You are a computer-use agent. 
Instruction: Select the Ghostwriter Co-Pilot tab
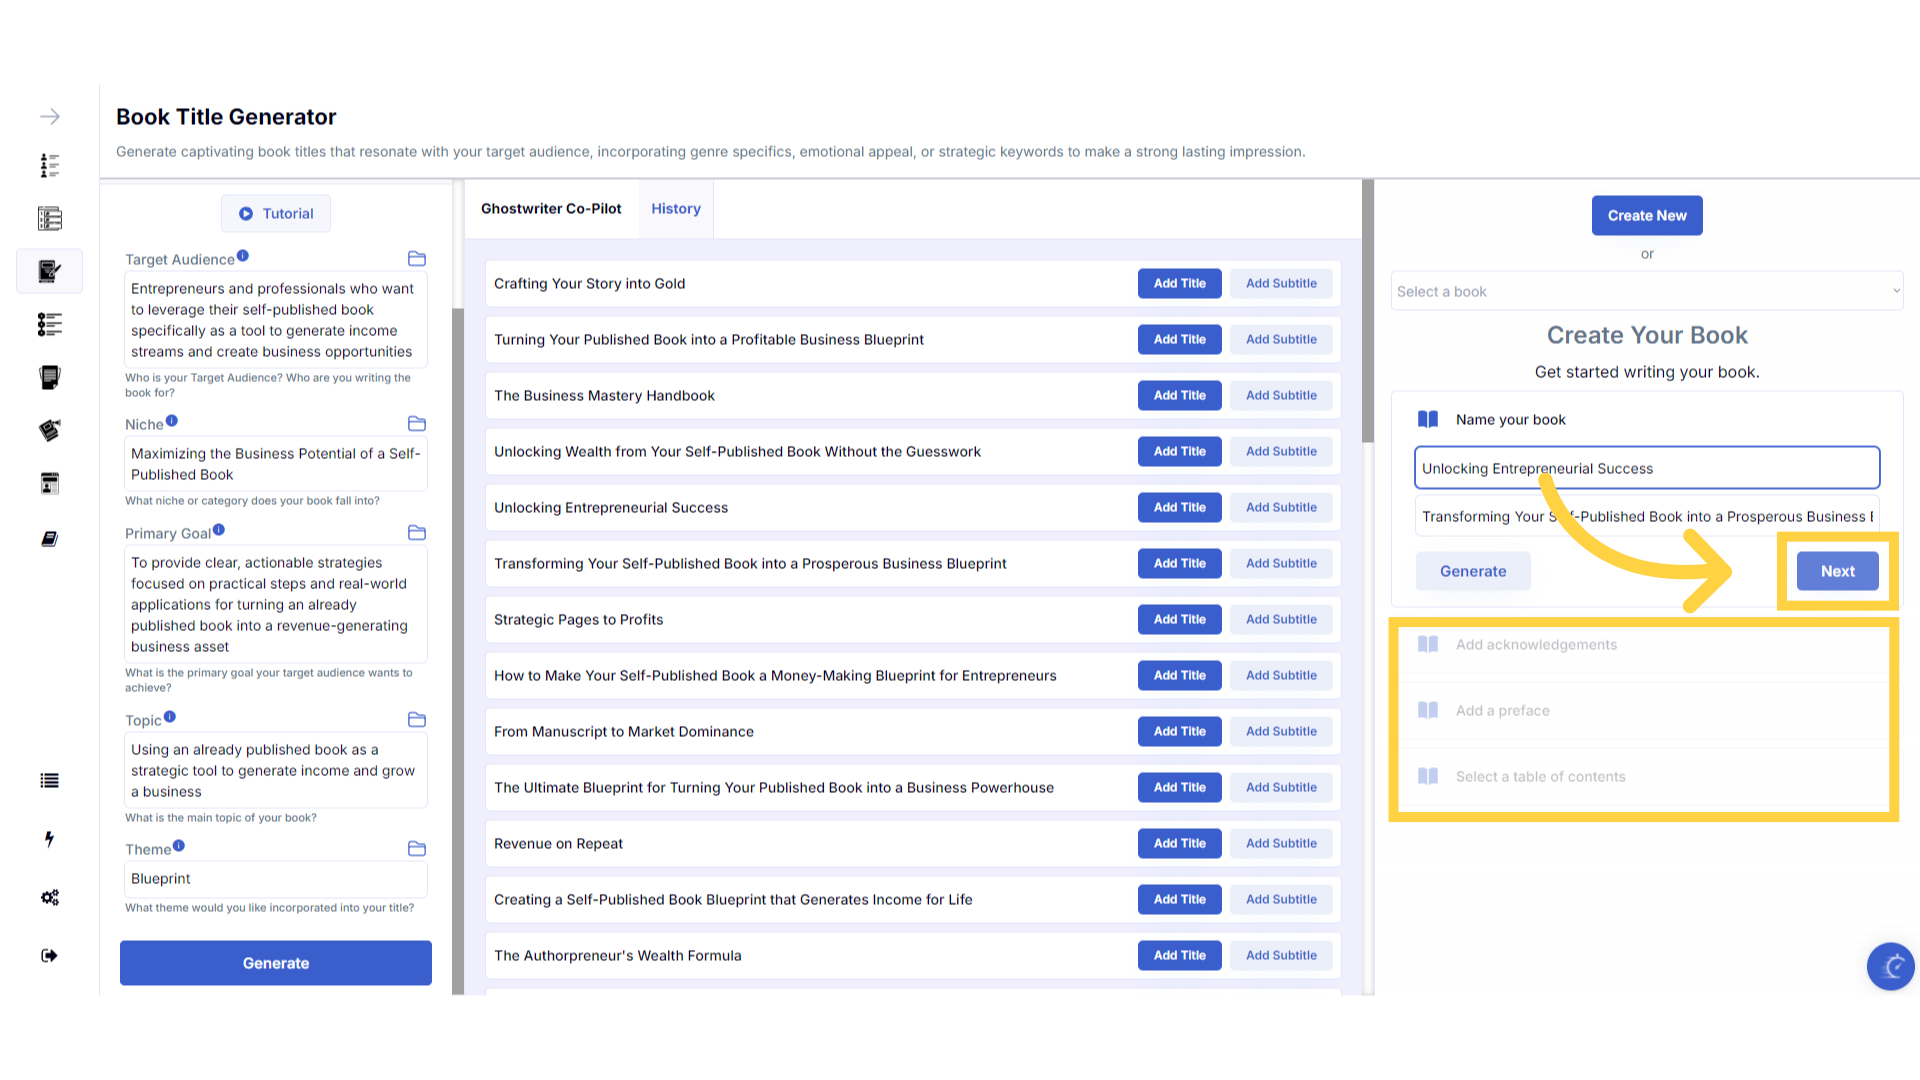(551, 209)
